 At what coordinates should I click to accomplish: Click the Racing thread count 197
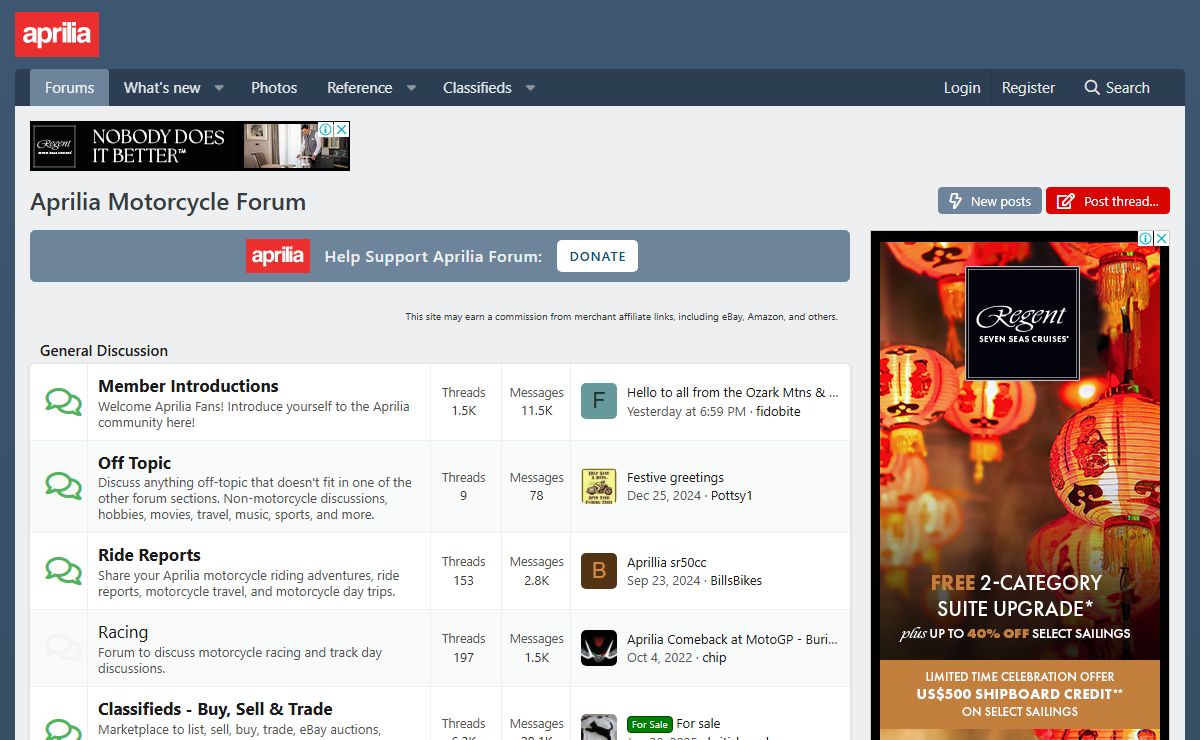(x=463, y=657)
